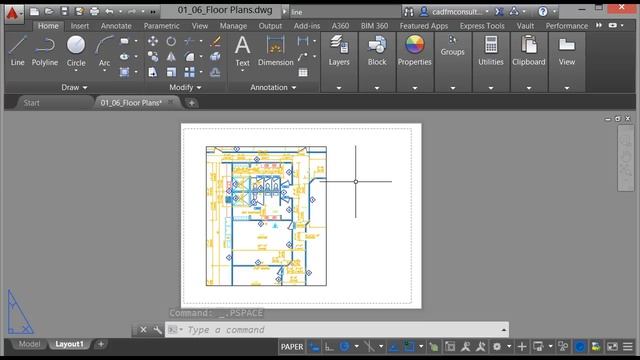Activate the Rotate tool

[171, 41]
